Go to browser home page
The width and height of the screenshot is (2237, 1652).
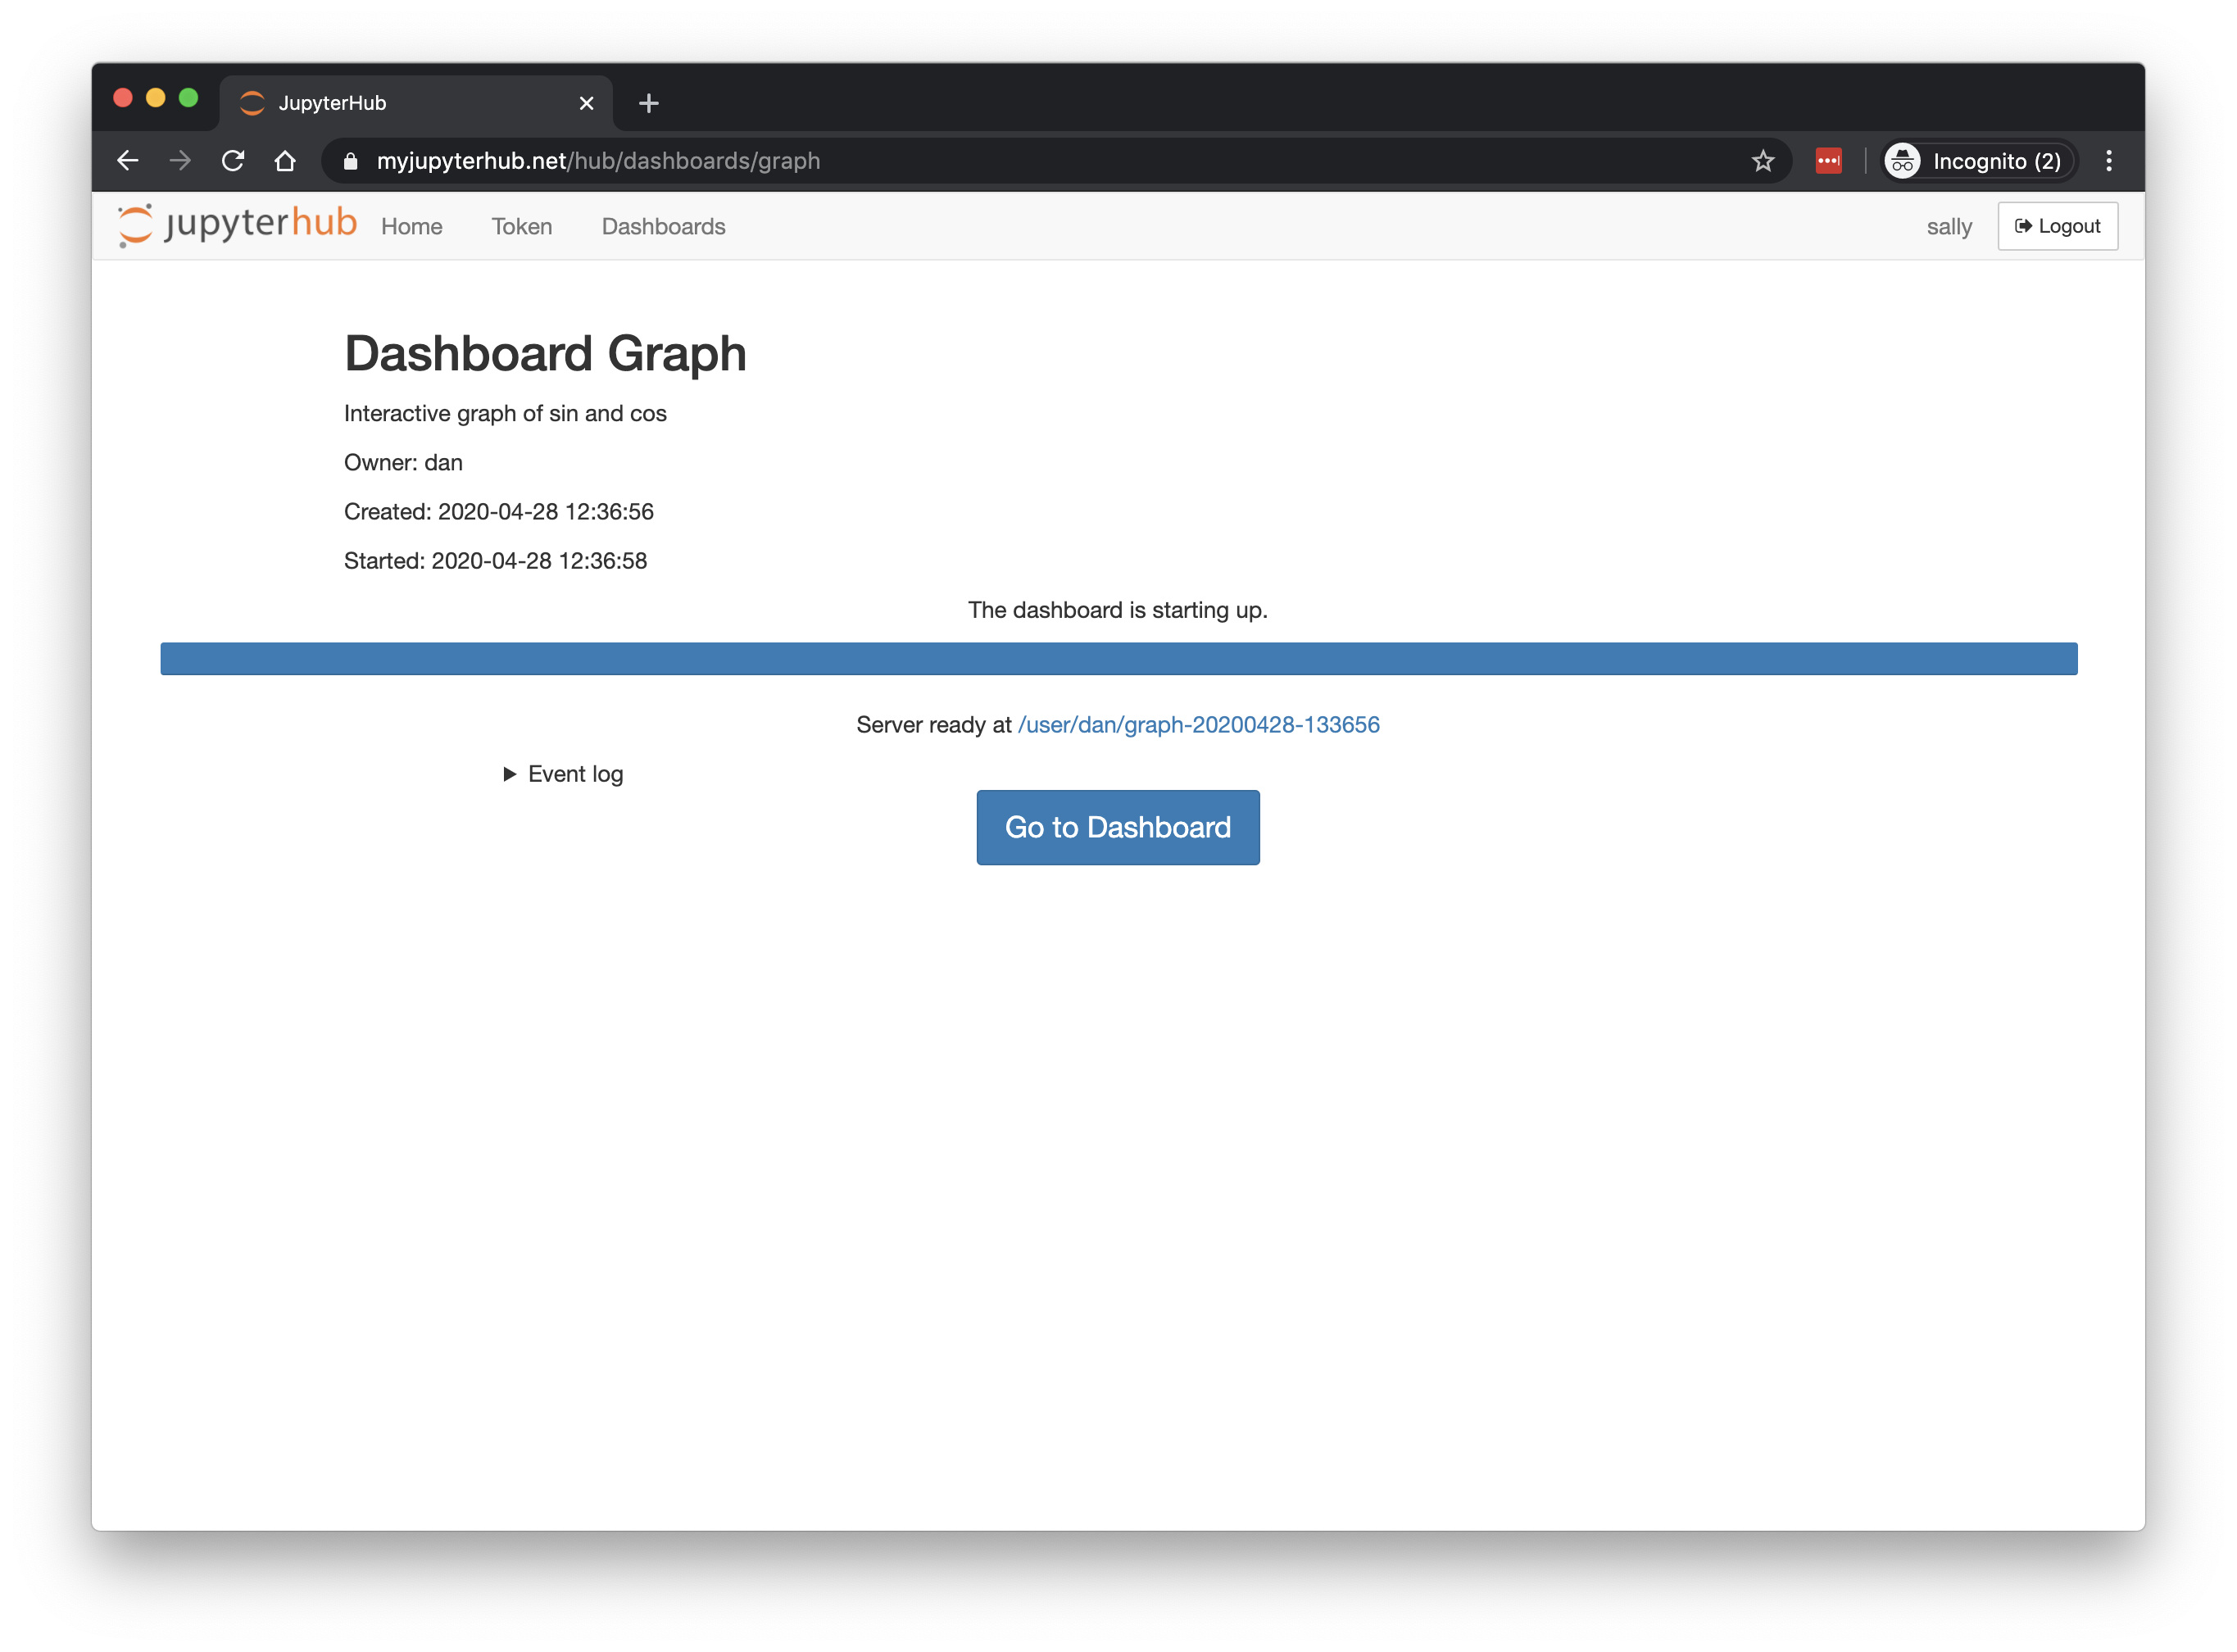click(x=285, y=161)
